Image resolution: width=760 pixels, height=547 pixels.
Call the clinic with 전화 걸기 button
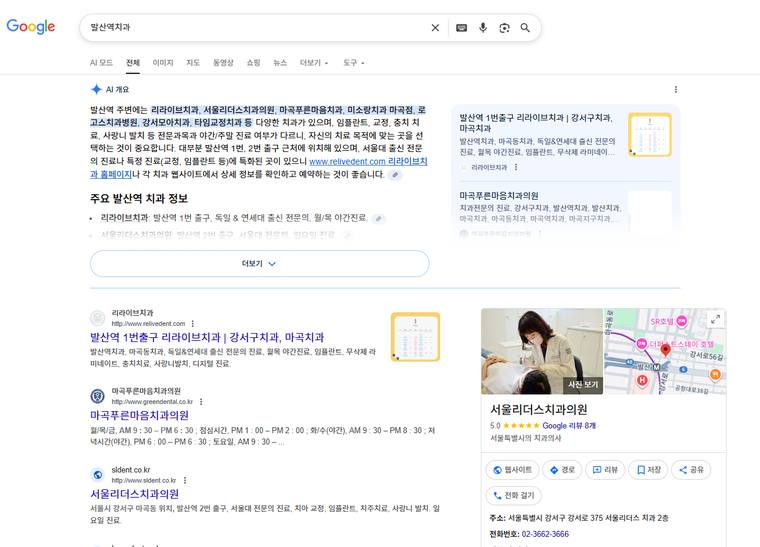[x=514, y=495]
